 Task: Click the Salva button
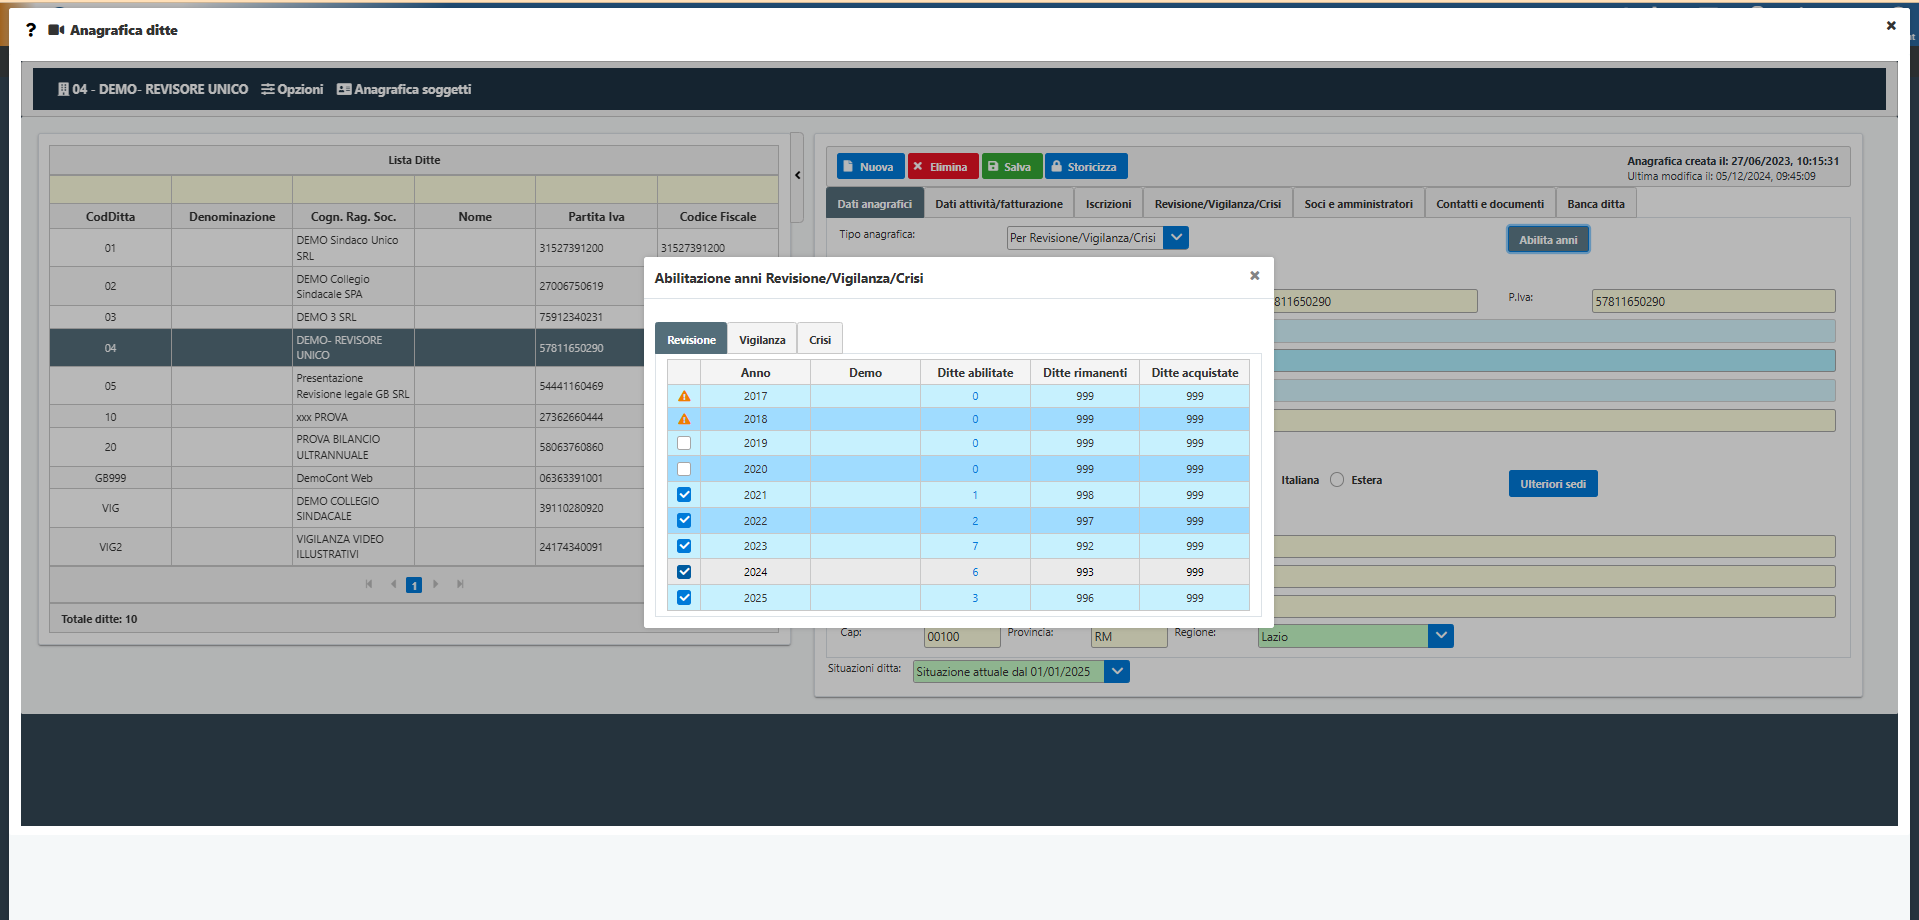(1011, 167)
